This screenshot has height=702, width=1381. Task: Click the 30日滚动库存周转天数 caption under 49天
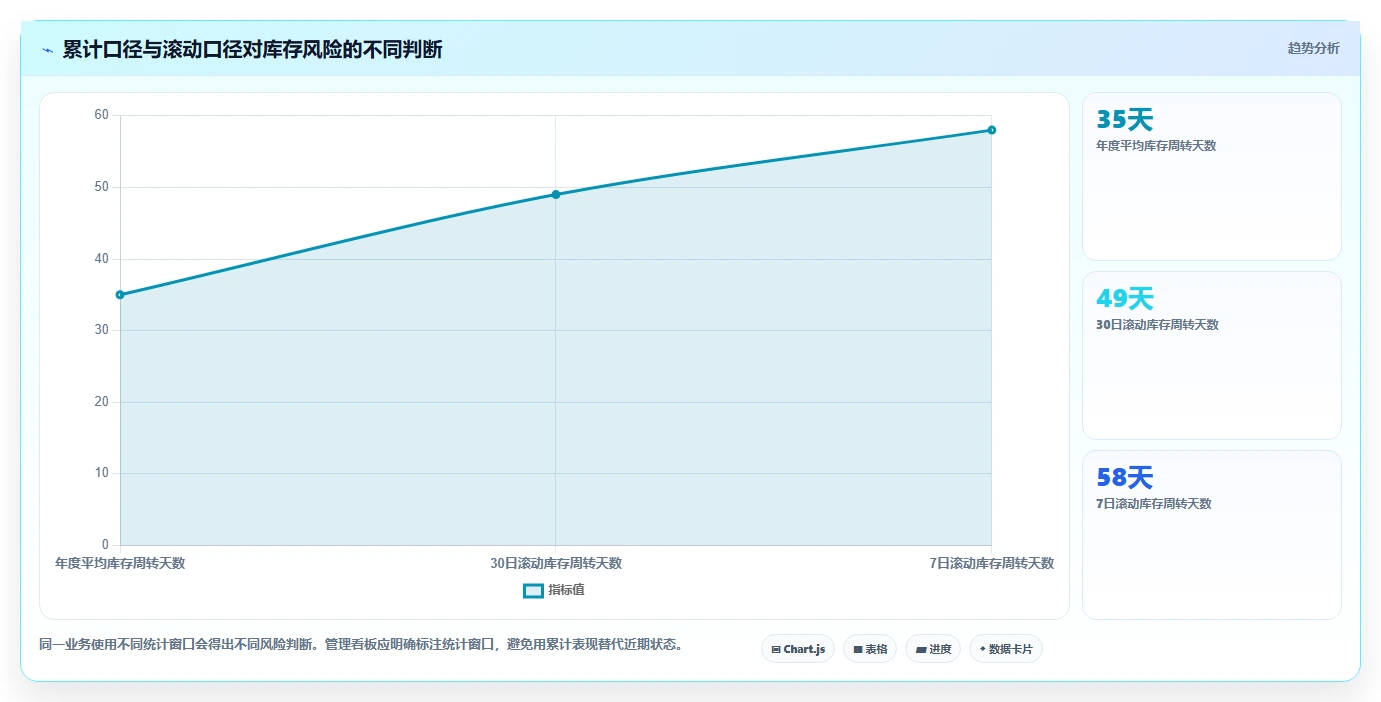pyautogui.click(x=1157, y=324)
